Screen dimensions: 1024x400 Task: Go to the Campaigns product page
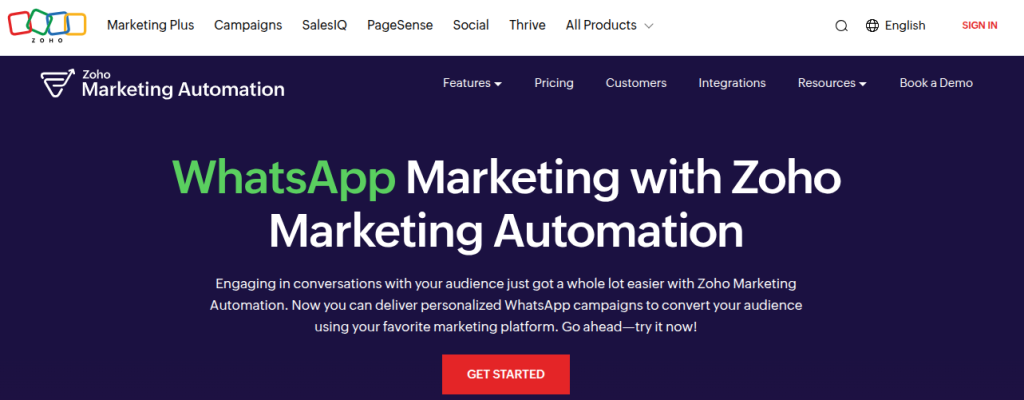248,25
